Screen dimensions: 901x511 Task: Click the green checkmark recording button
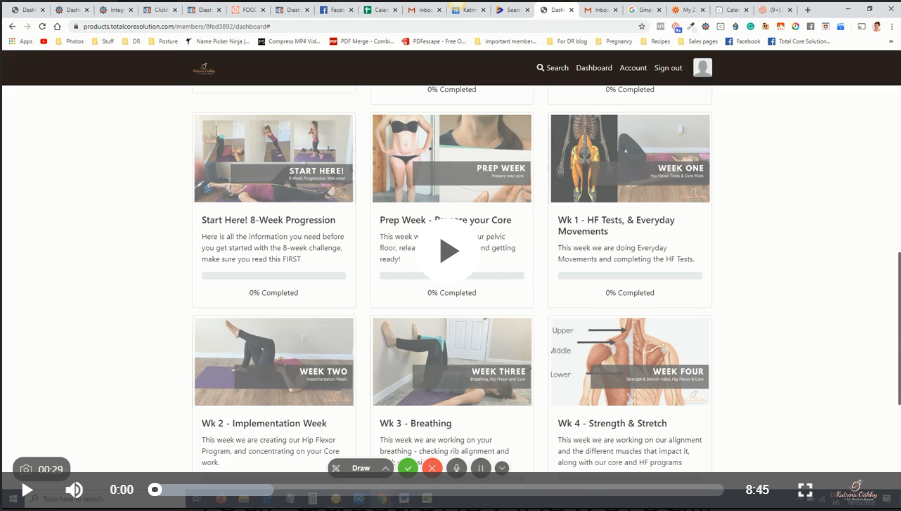click(407, 467)
